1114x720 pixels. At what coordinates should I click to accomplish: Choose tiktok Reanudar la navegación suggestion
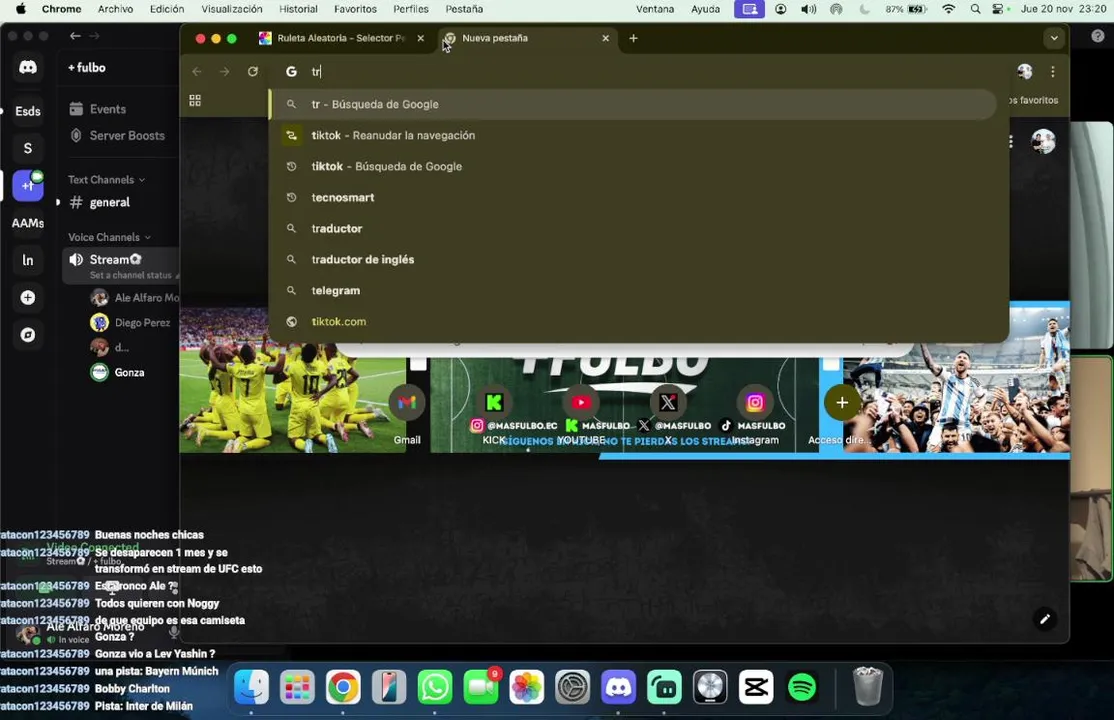click(x=632, y=136)
